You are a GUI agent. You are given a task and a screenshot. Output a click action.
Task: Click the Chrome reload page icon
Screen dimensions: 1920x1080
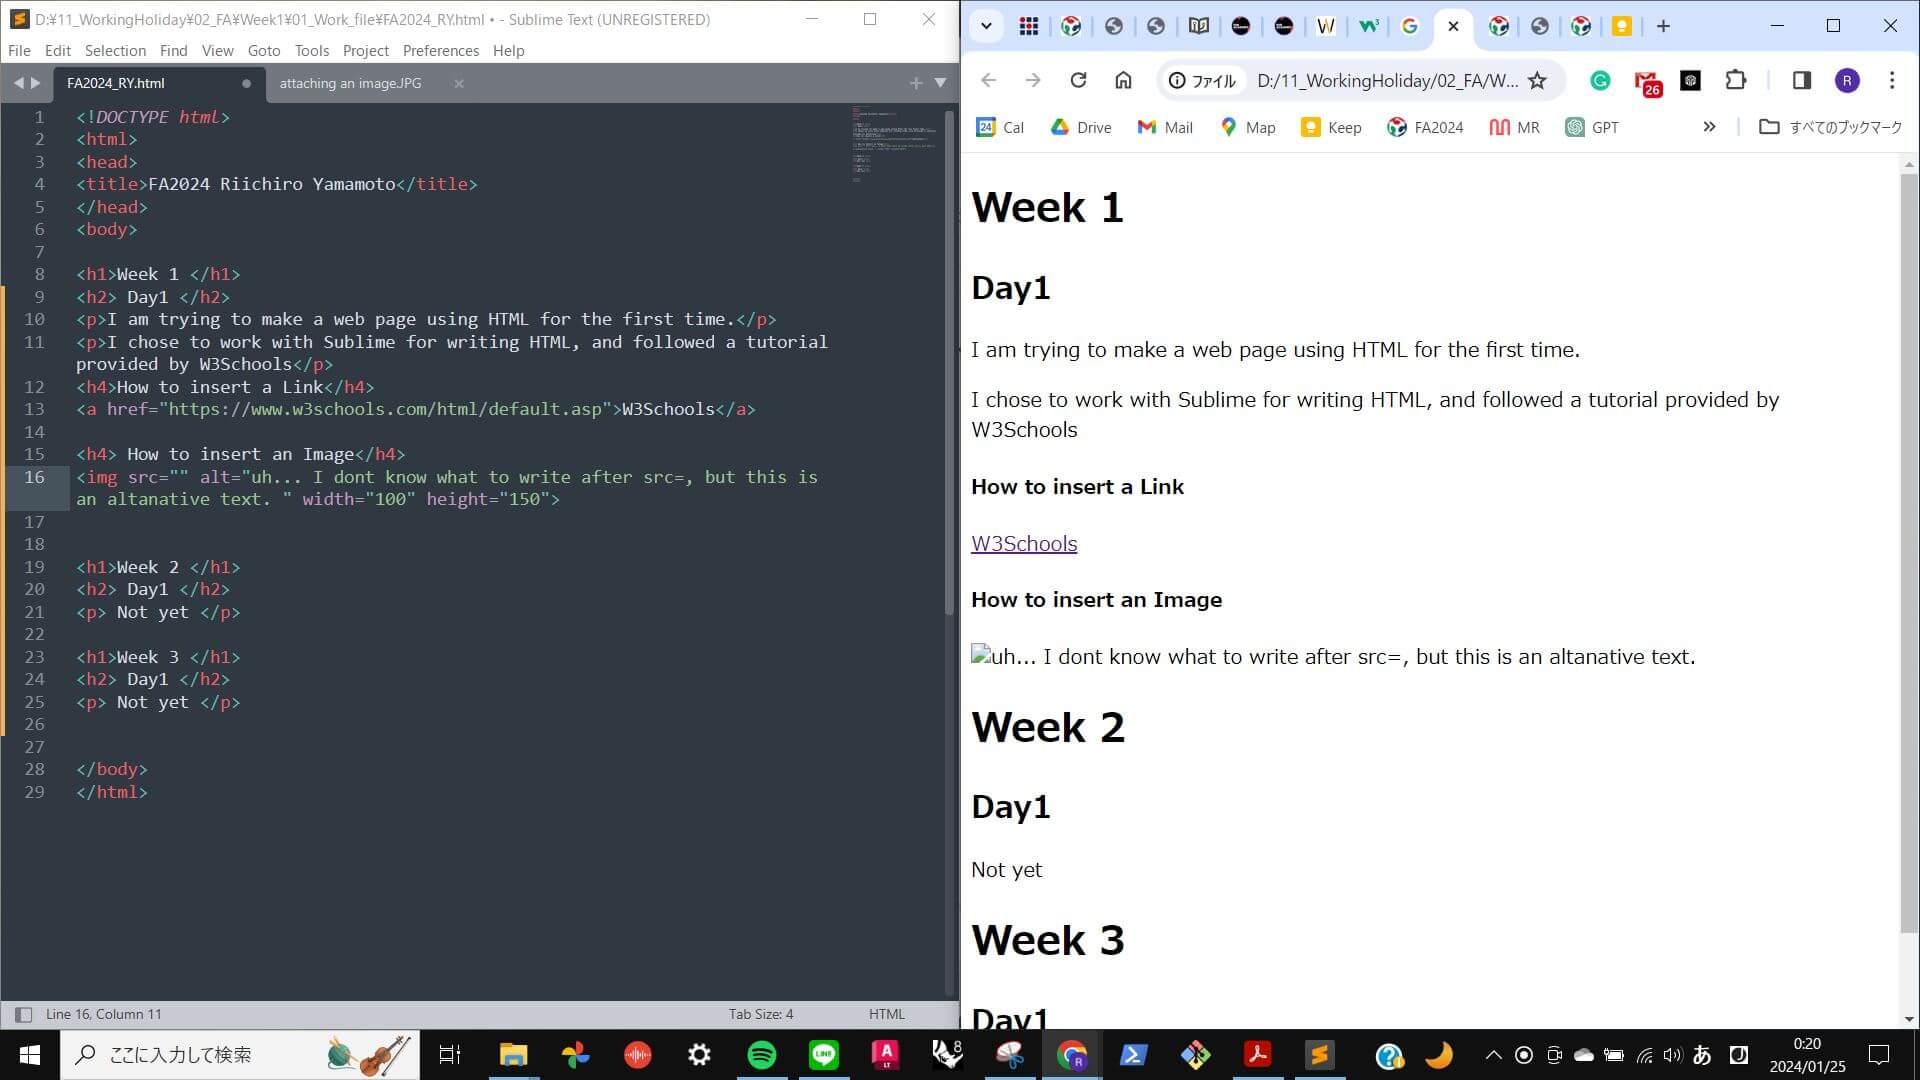pyautogui.click(x=1078, y=80)
